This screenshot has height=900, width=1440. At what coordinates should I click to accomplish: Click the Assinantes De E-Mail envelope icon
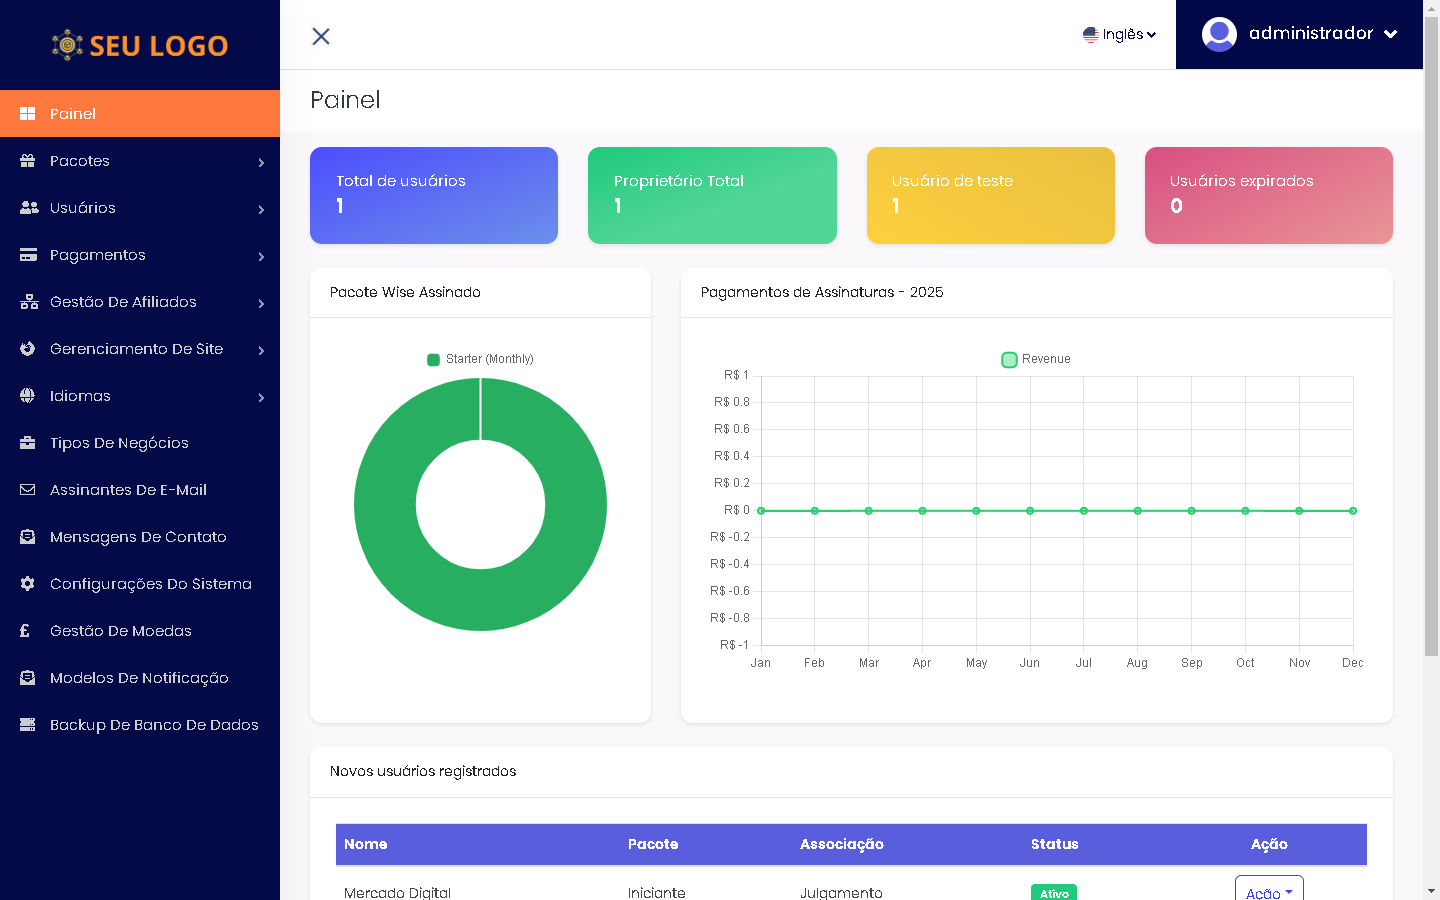point(28,490)
